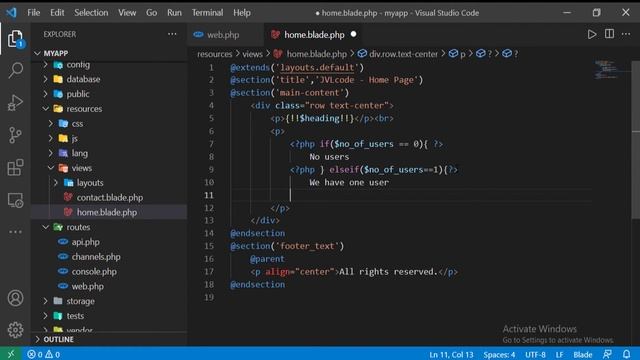
Task: Change 'UTF-8' file encoding
Action: [535, 354]
